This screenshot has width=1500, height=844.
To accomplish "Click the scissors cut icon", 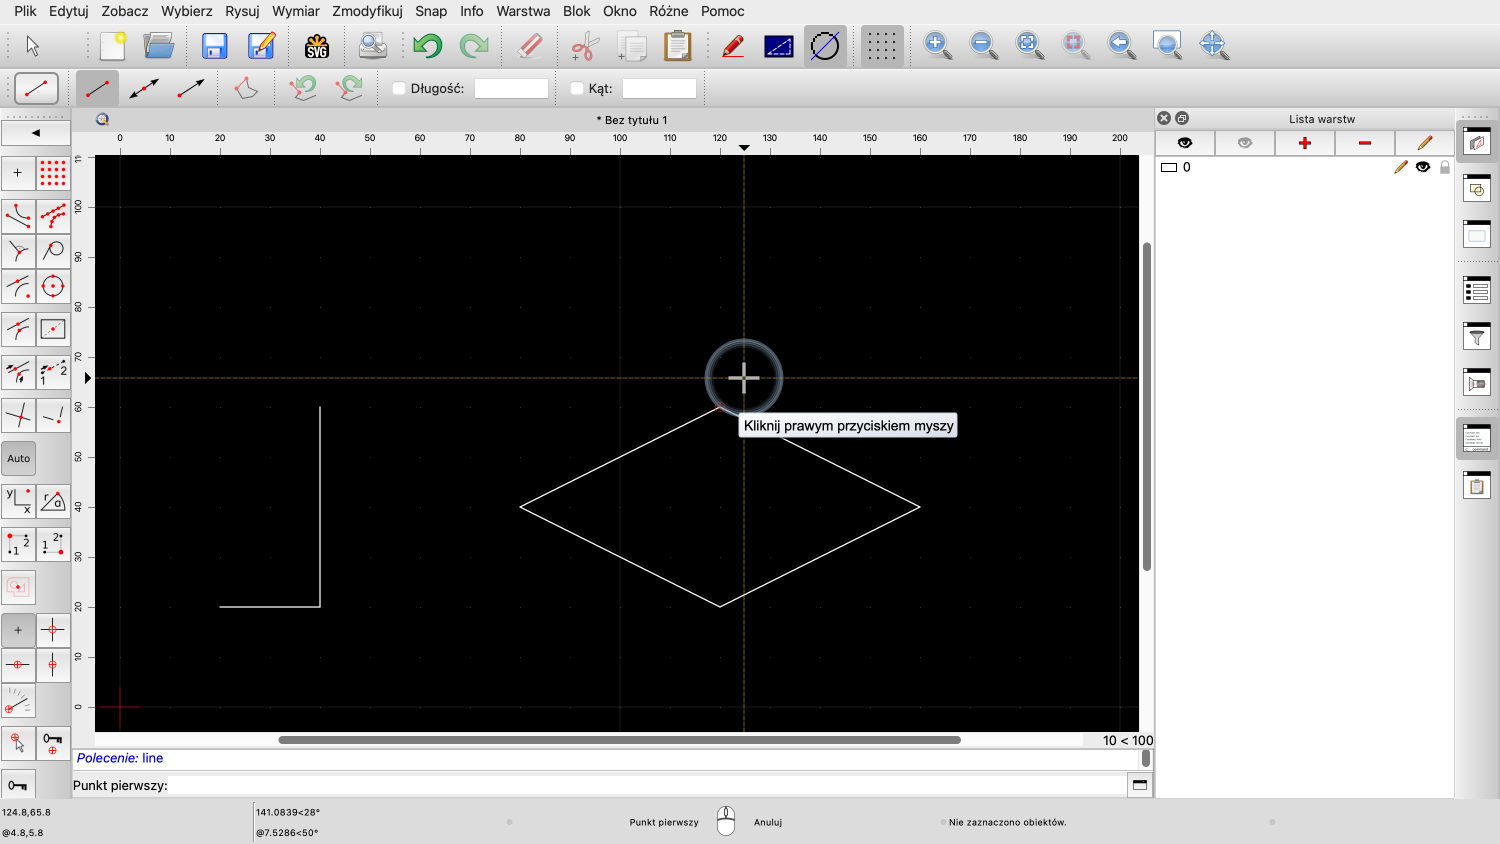I will click(584, 46).
